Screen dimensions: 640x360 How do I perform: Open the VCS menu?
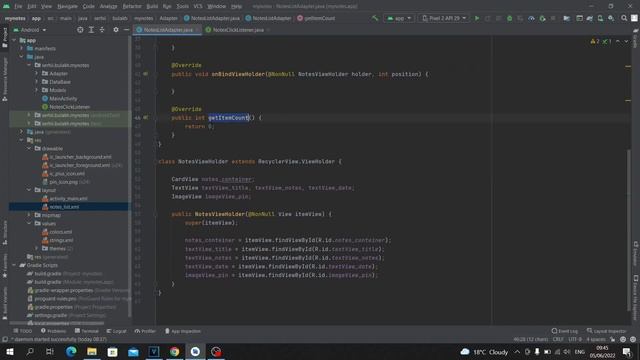pyautogui.click(x=198, y=6)
